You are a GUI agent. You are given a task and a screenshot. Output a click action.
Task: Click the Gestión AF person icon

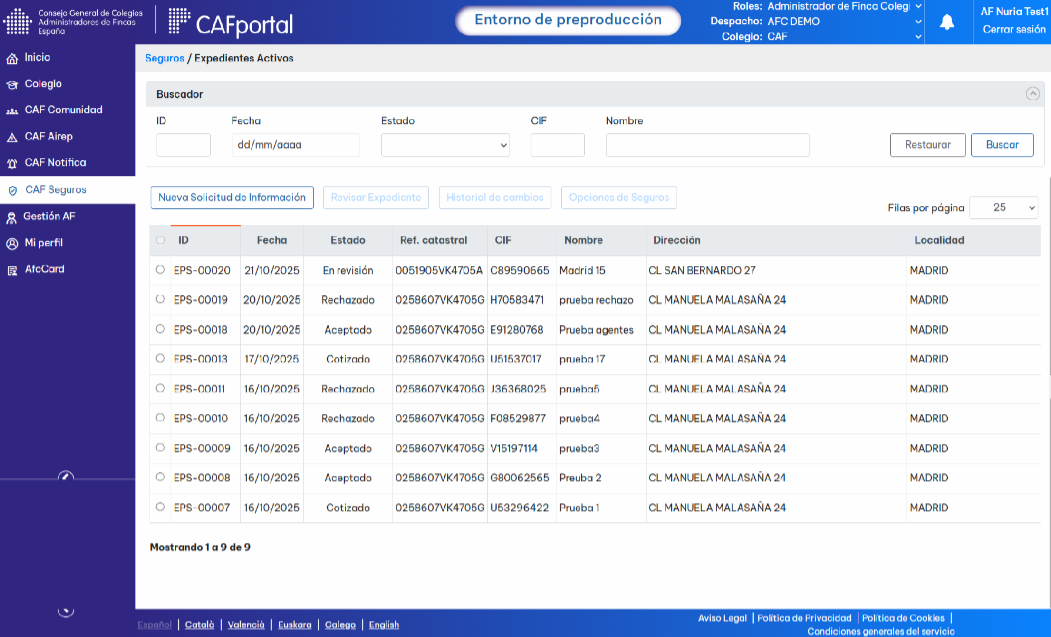coord(11,217)
